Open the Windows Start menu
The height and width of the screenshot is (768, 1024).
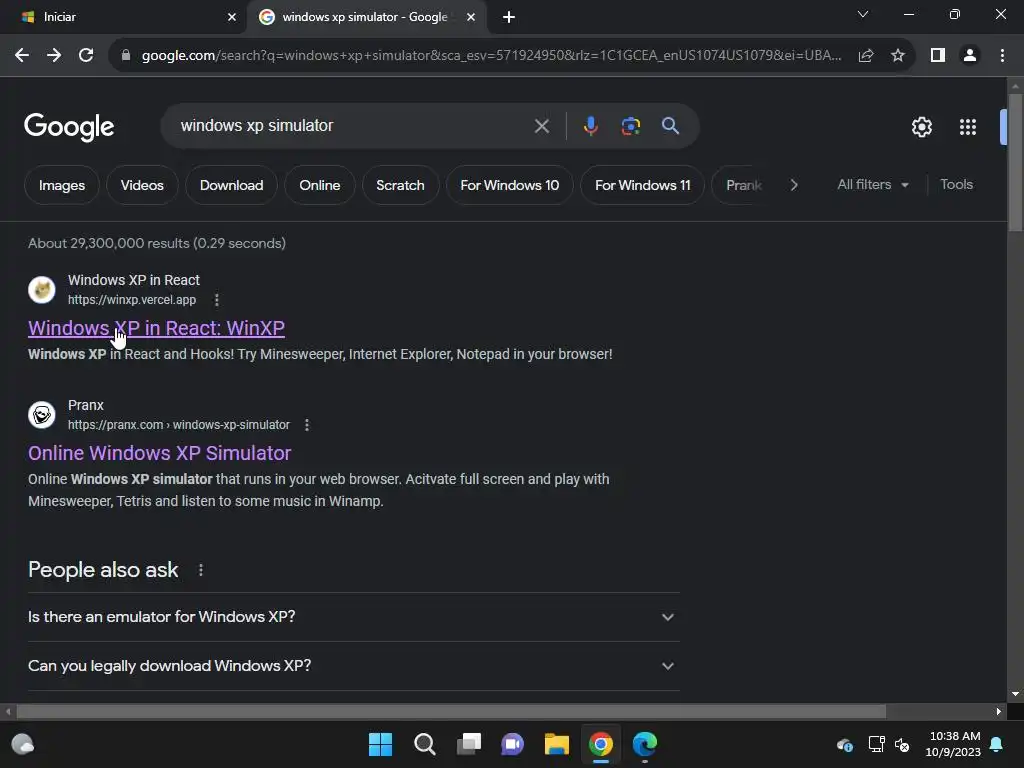pyautogui.click(x=381, y=744)
